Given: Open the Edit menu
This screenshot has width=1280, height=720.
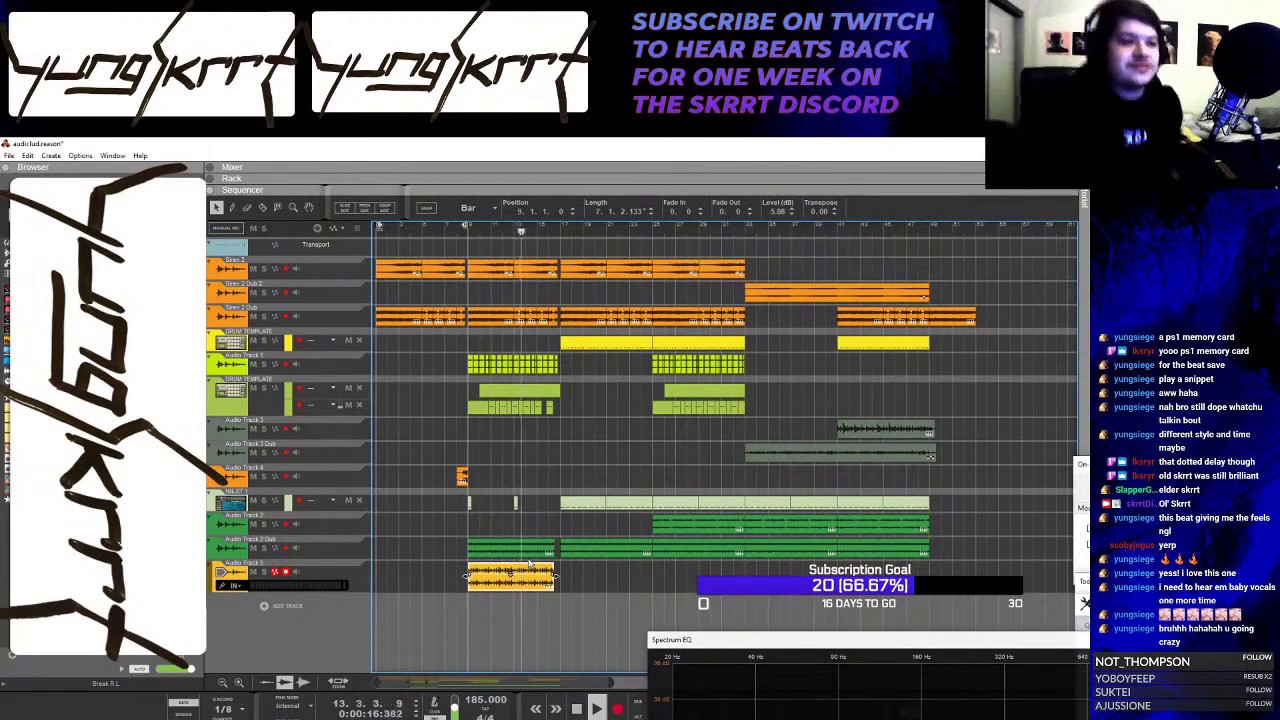Looking at the screenshot, I should click(x=28, y=156).
